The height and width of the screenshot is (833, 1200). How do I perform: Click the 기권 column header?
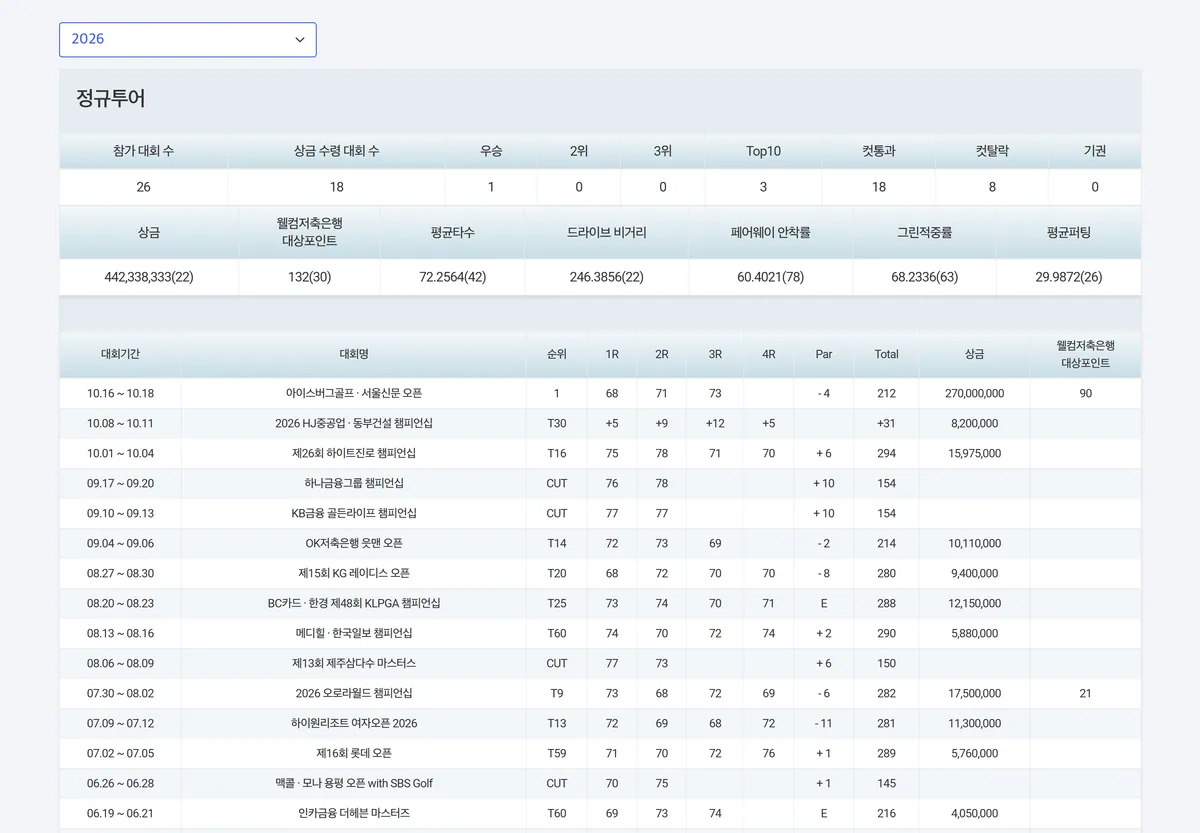point(1095,151)
